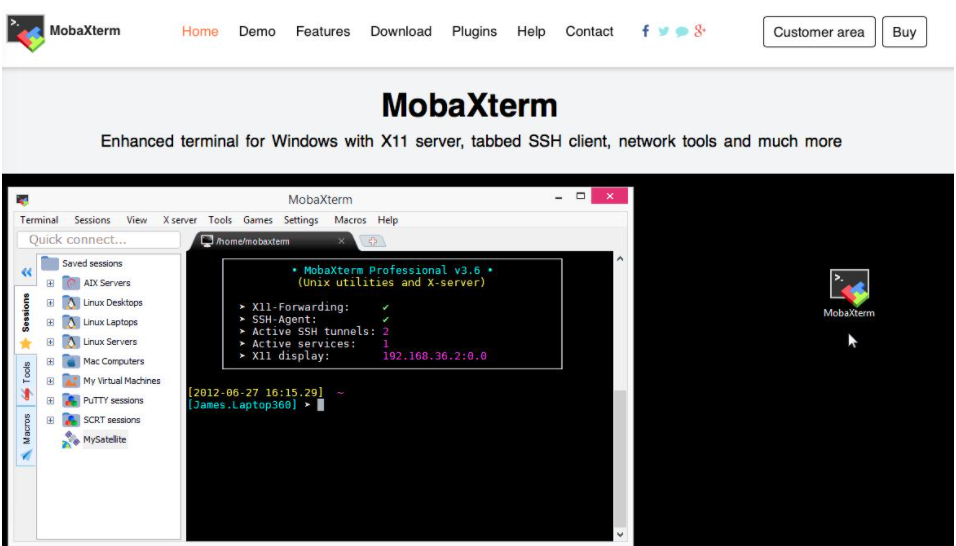This screenshot has width=956, height=546.
Task: Expand the Mac Computers tree node
Action: click(51, 361)
